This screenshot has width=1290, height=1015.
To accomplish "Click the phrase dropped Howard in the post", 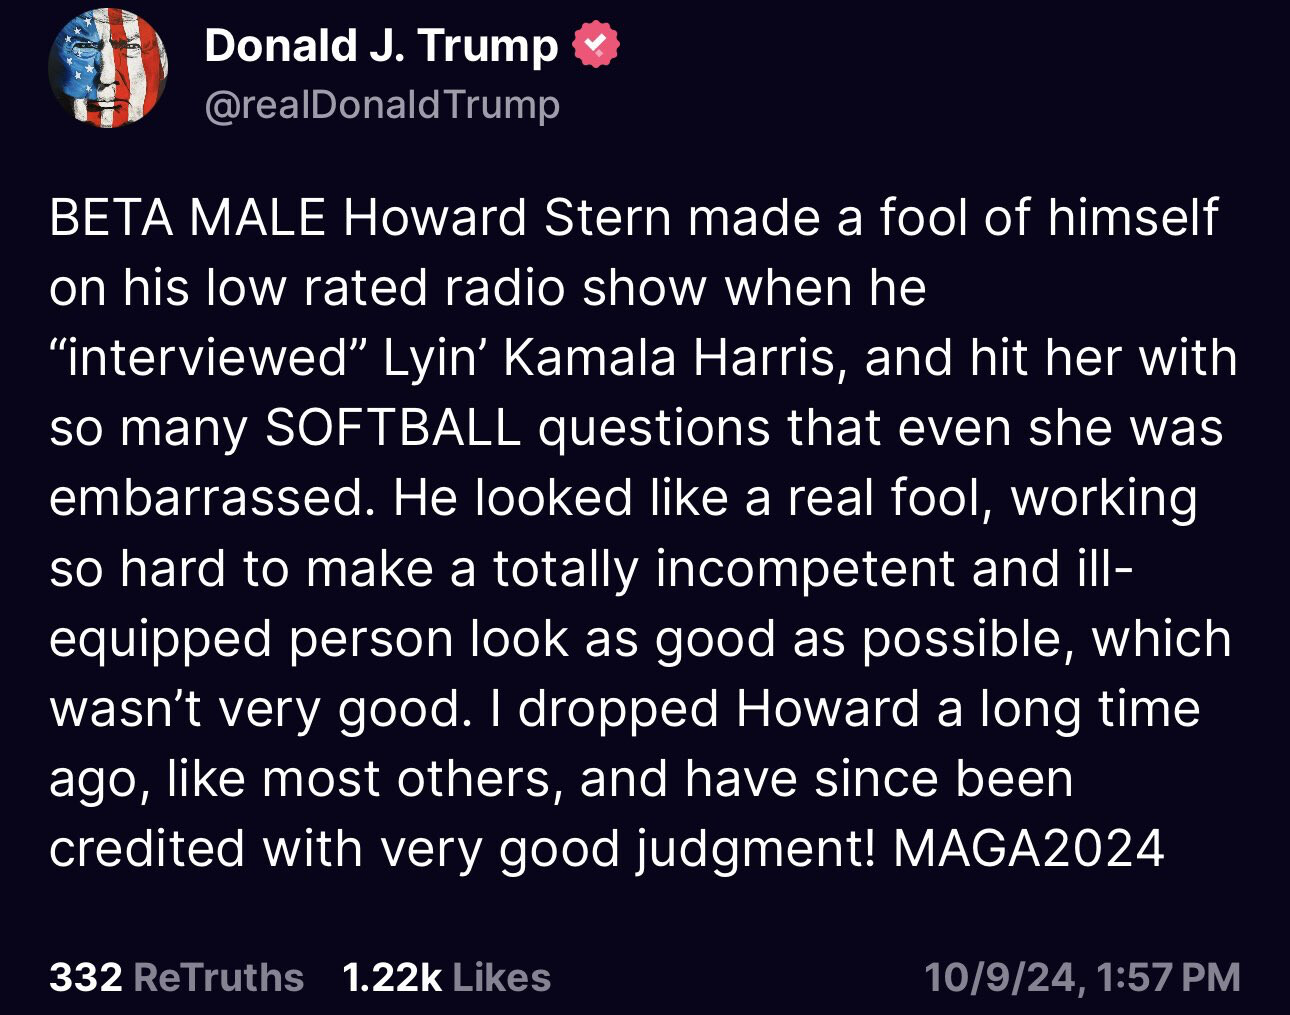I will 718,709.
